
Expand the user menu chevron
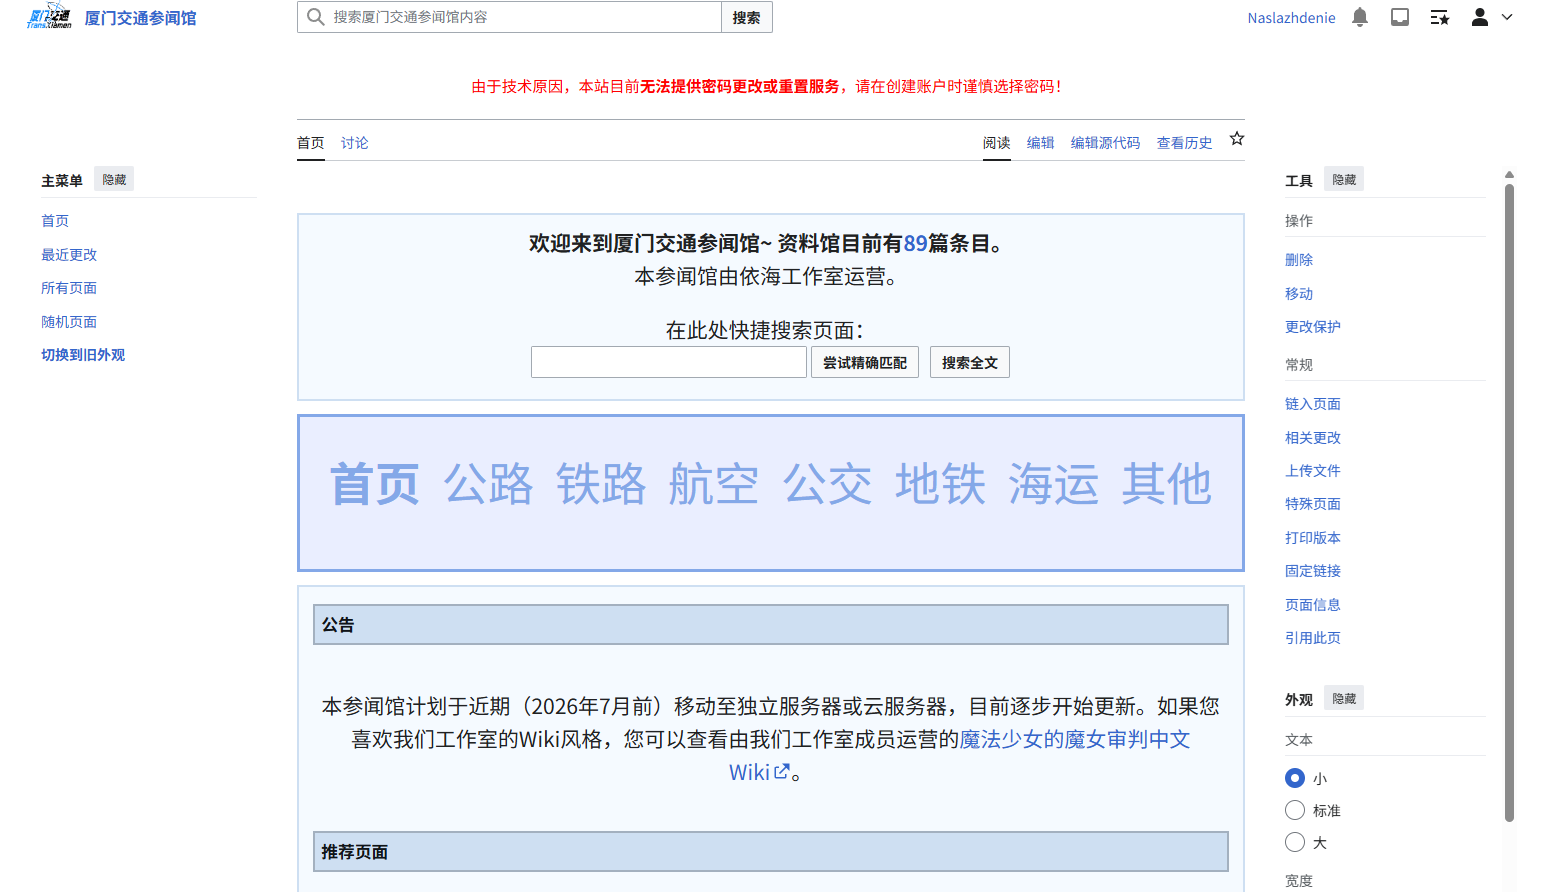pos(1505,17)
